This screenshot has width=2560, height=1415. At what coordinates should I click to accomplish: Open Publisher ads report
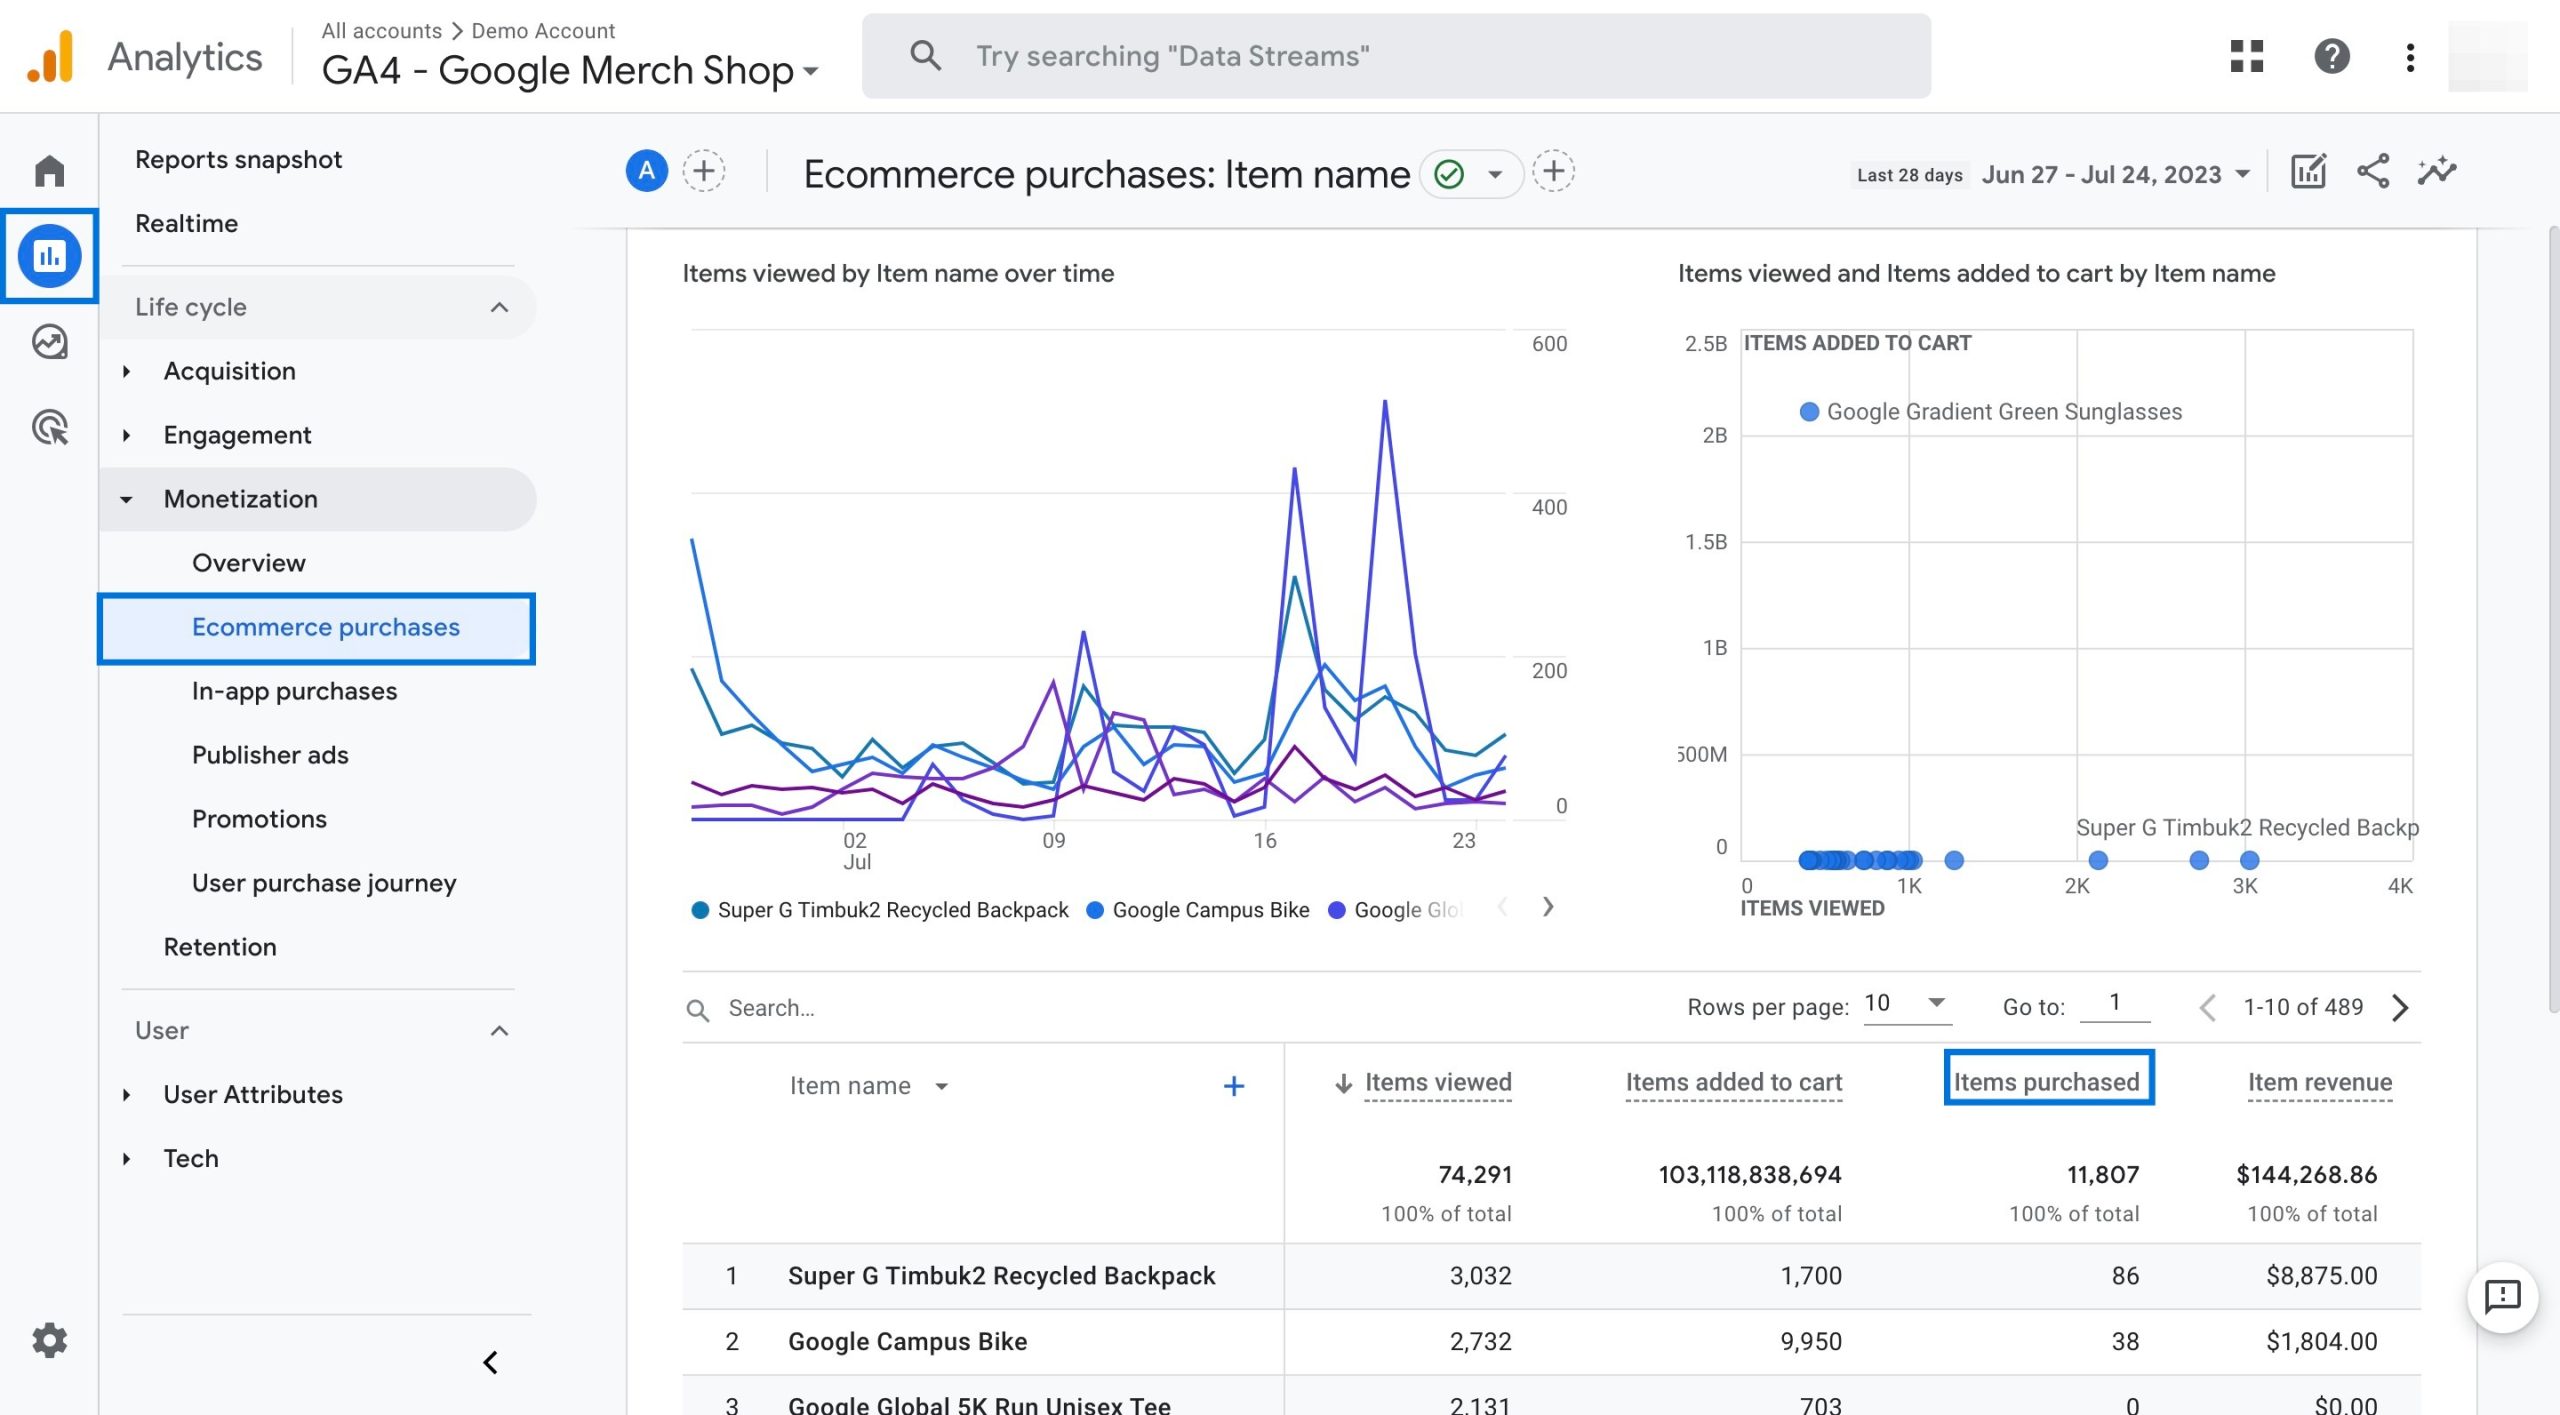(270, 755)
